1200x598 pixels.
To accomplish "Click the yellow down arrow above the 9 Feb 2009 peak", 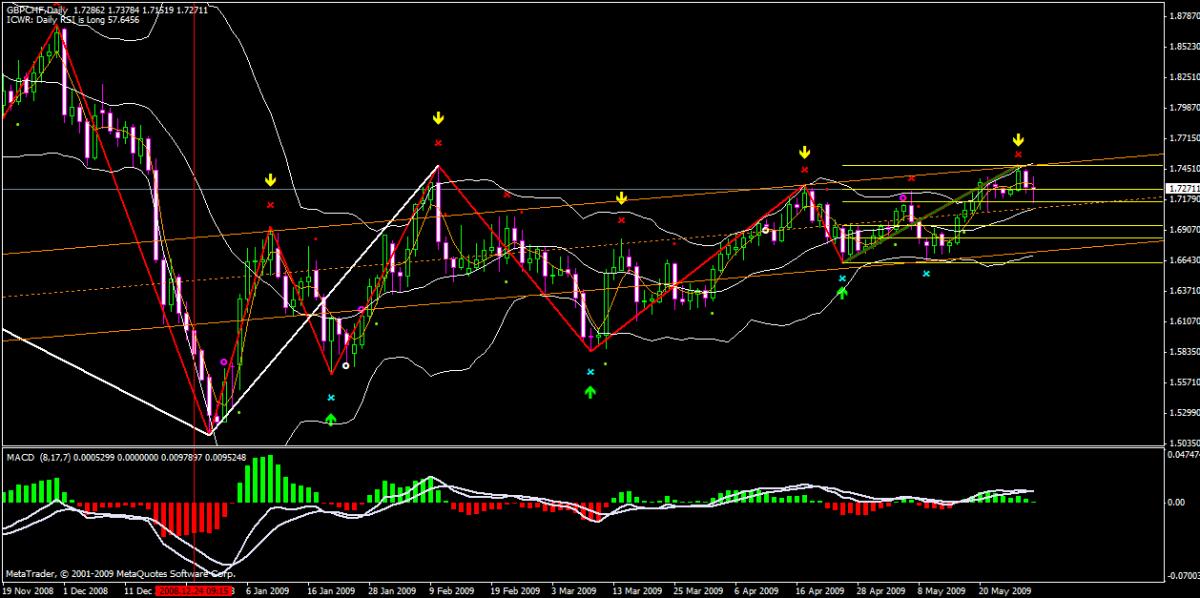I will tap(438, 119).
